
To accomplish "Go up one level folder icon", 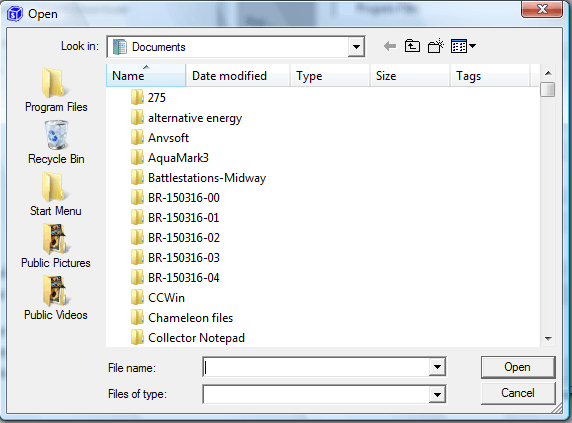I will 412,46.
